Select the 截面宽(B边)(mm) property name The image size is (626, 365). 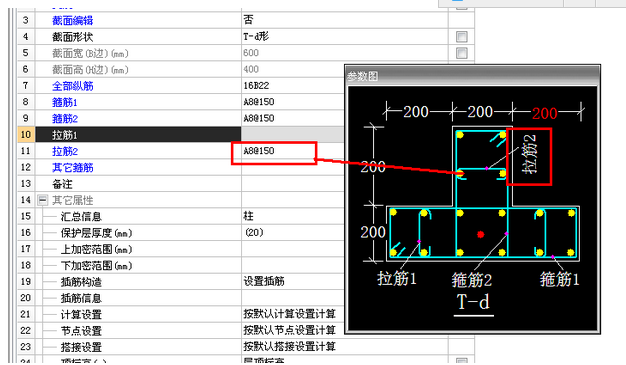(x=90, y=53)
